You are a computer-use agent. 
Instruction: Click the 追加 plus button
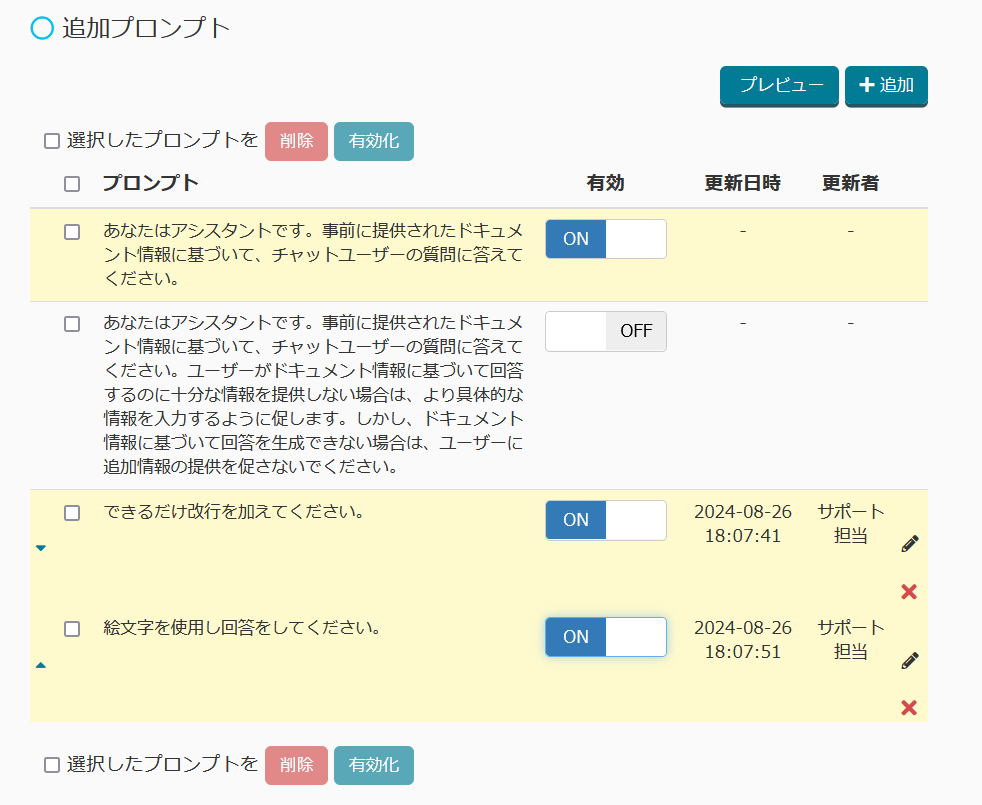point(886,86)
